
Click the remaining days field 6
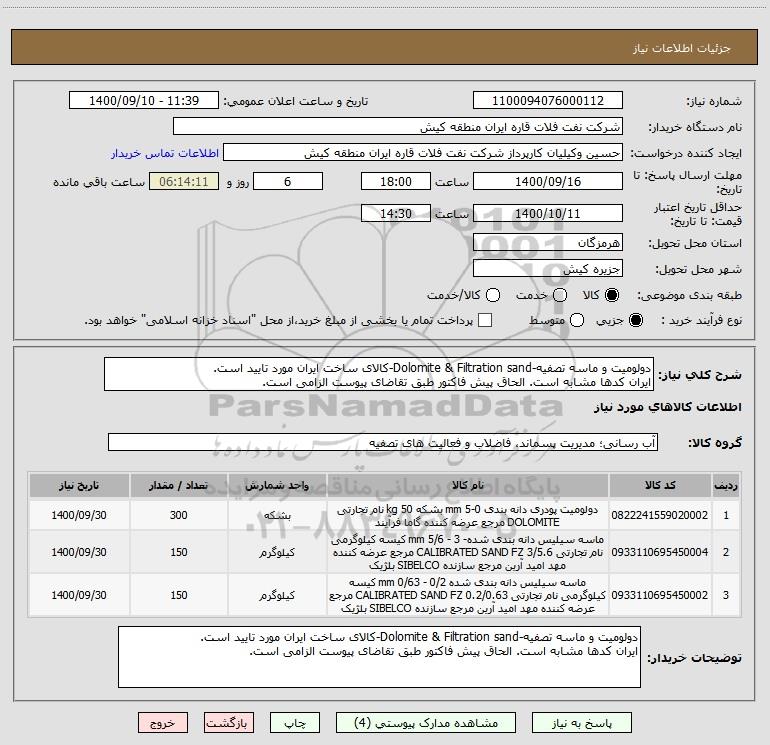[x=288, y=181]
